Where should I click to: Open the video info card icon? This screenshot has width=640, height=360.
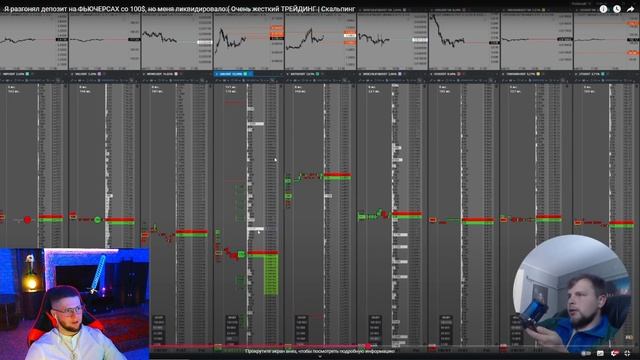tap(603, 9)
